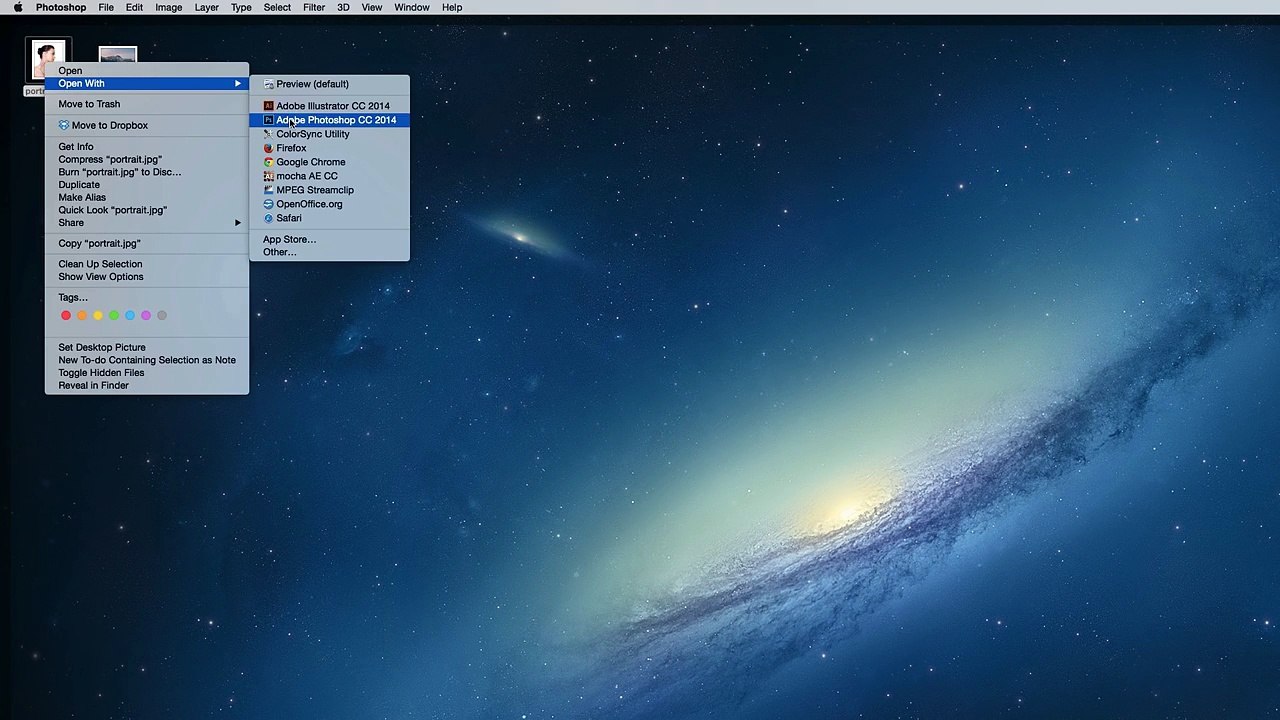Select Google Chrome in Open With list
The height and width of the screenshot is (720, 1280).
click(x=310, y=162)
